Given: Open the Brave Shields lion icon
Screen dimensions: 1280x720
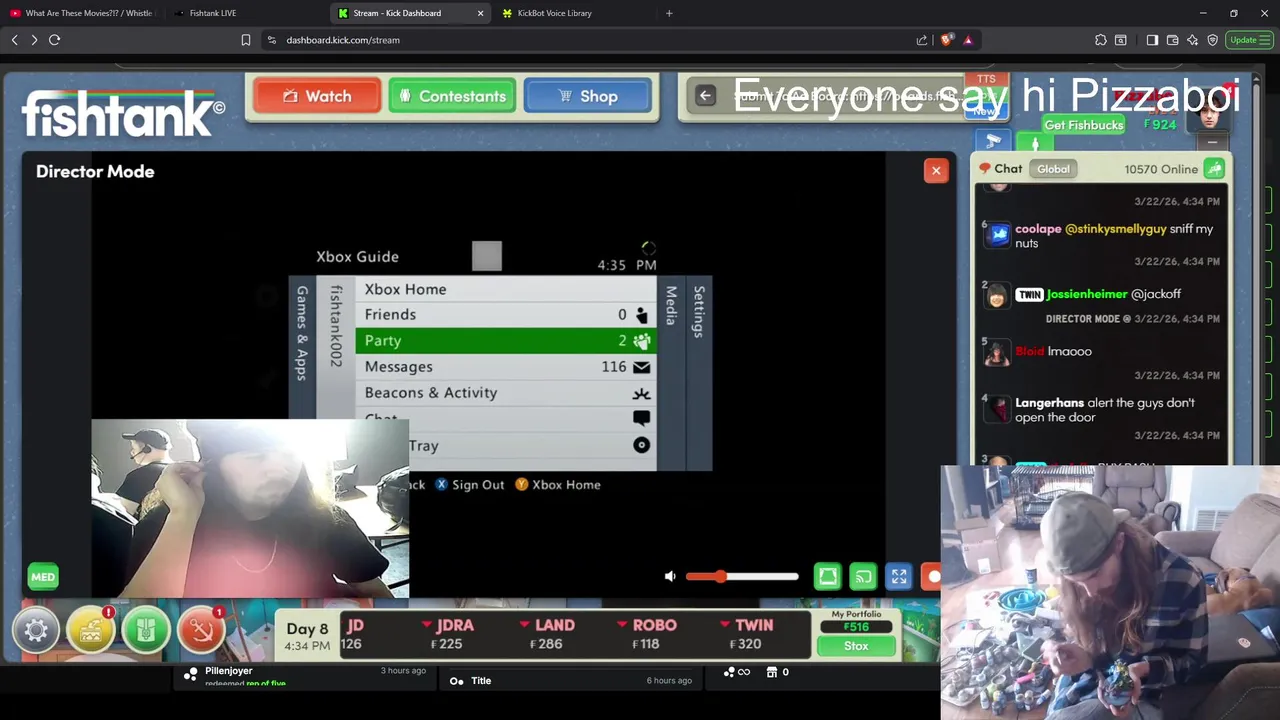Looking at the screenshot, I should 946,40.
